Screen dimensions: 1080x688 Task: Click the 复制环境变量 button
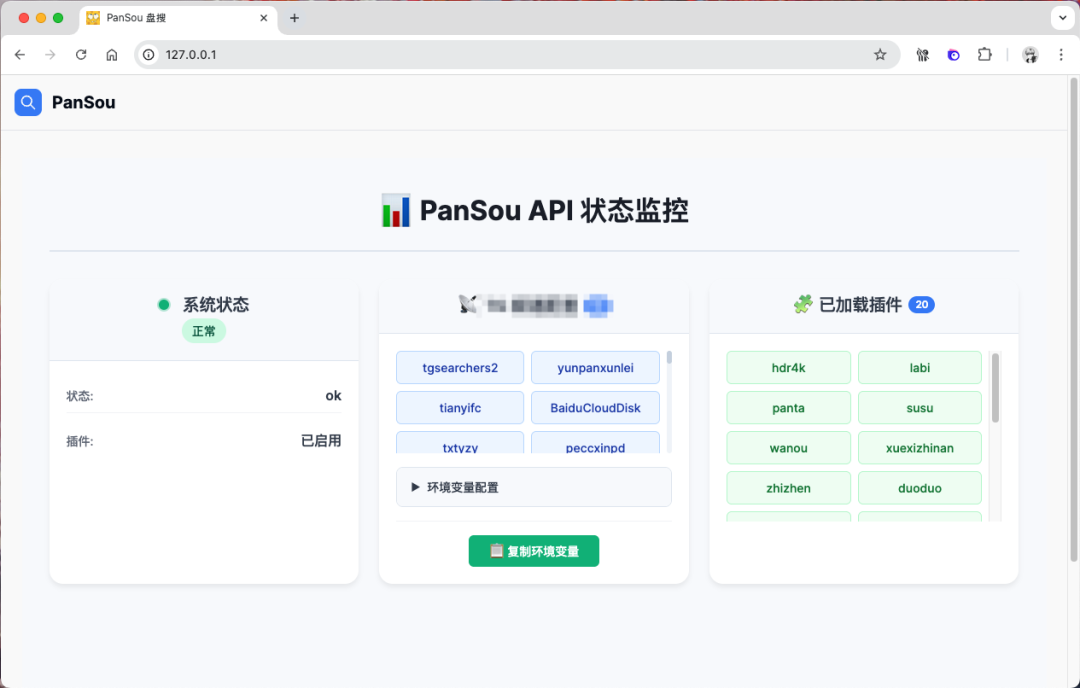(x=533, y=551)
